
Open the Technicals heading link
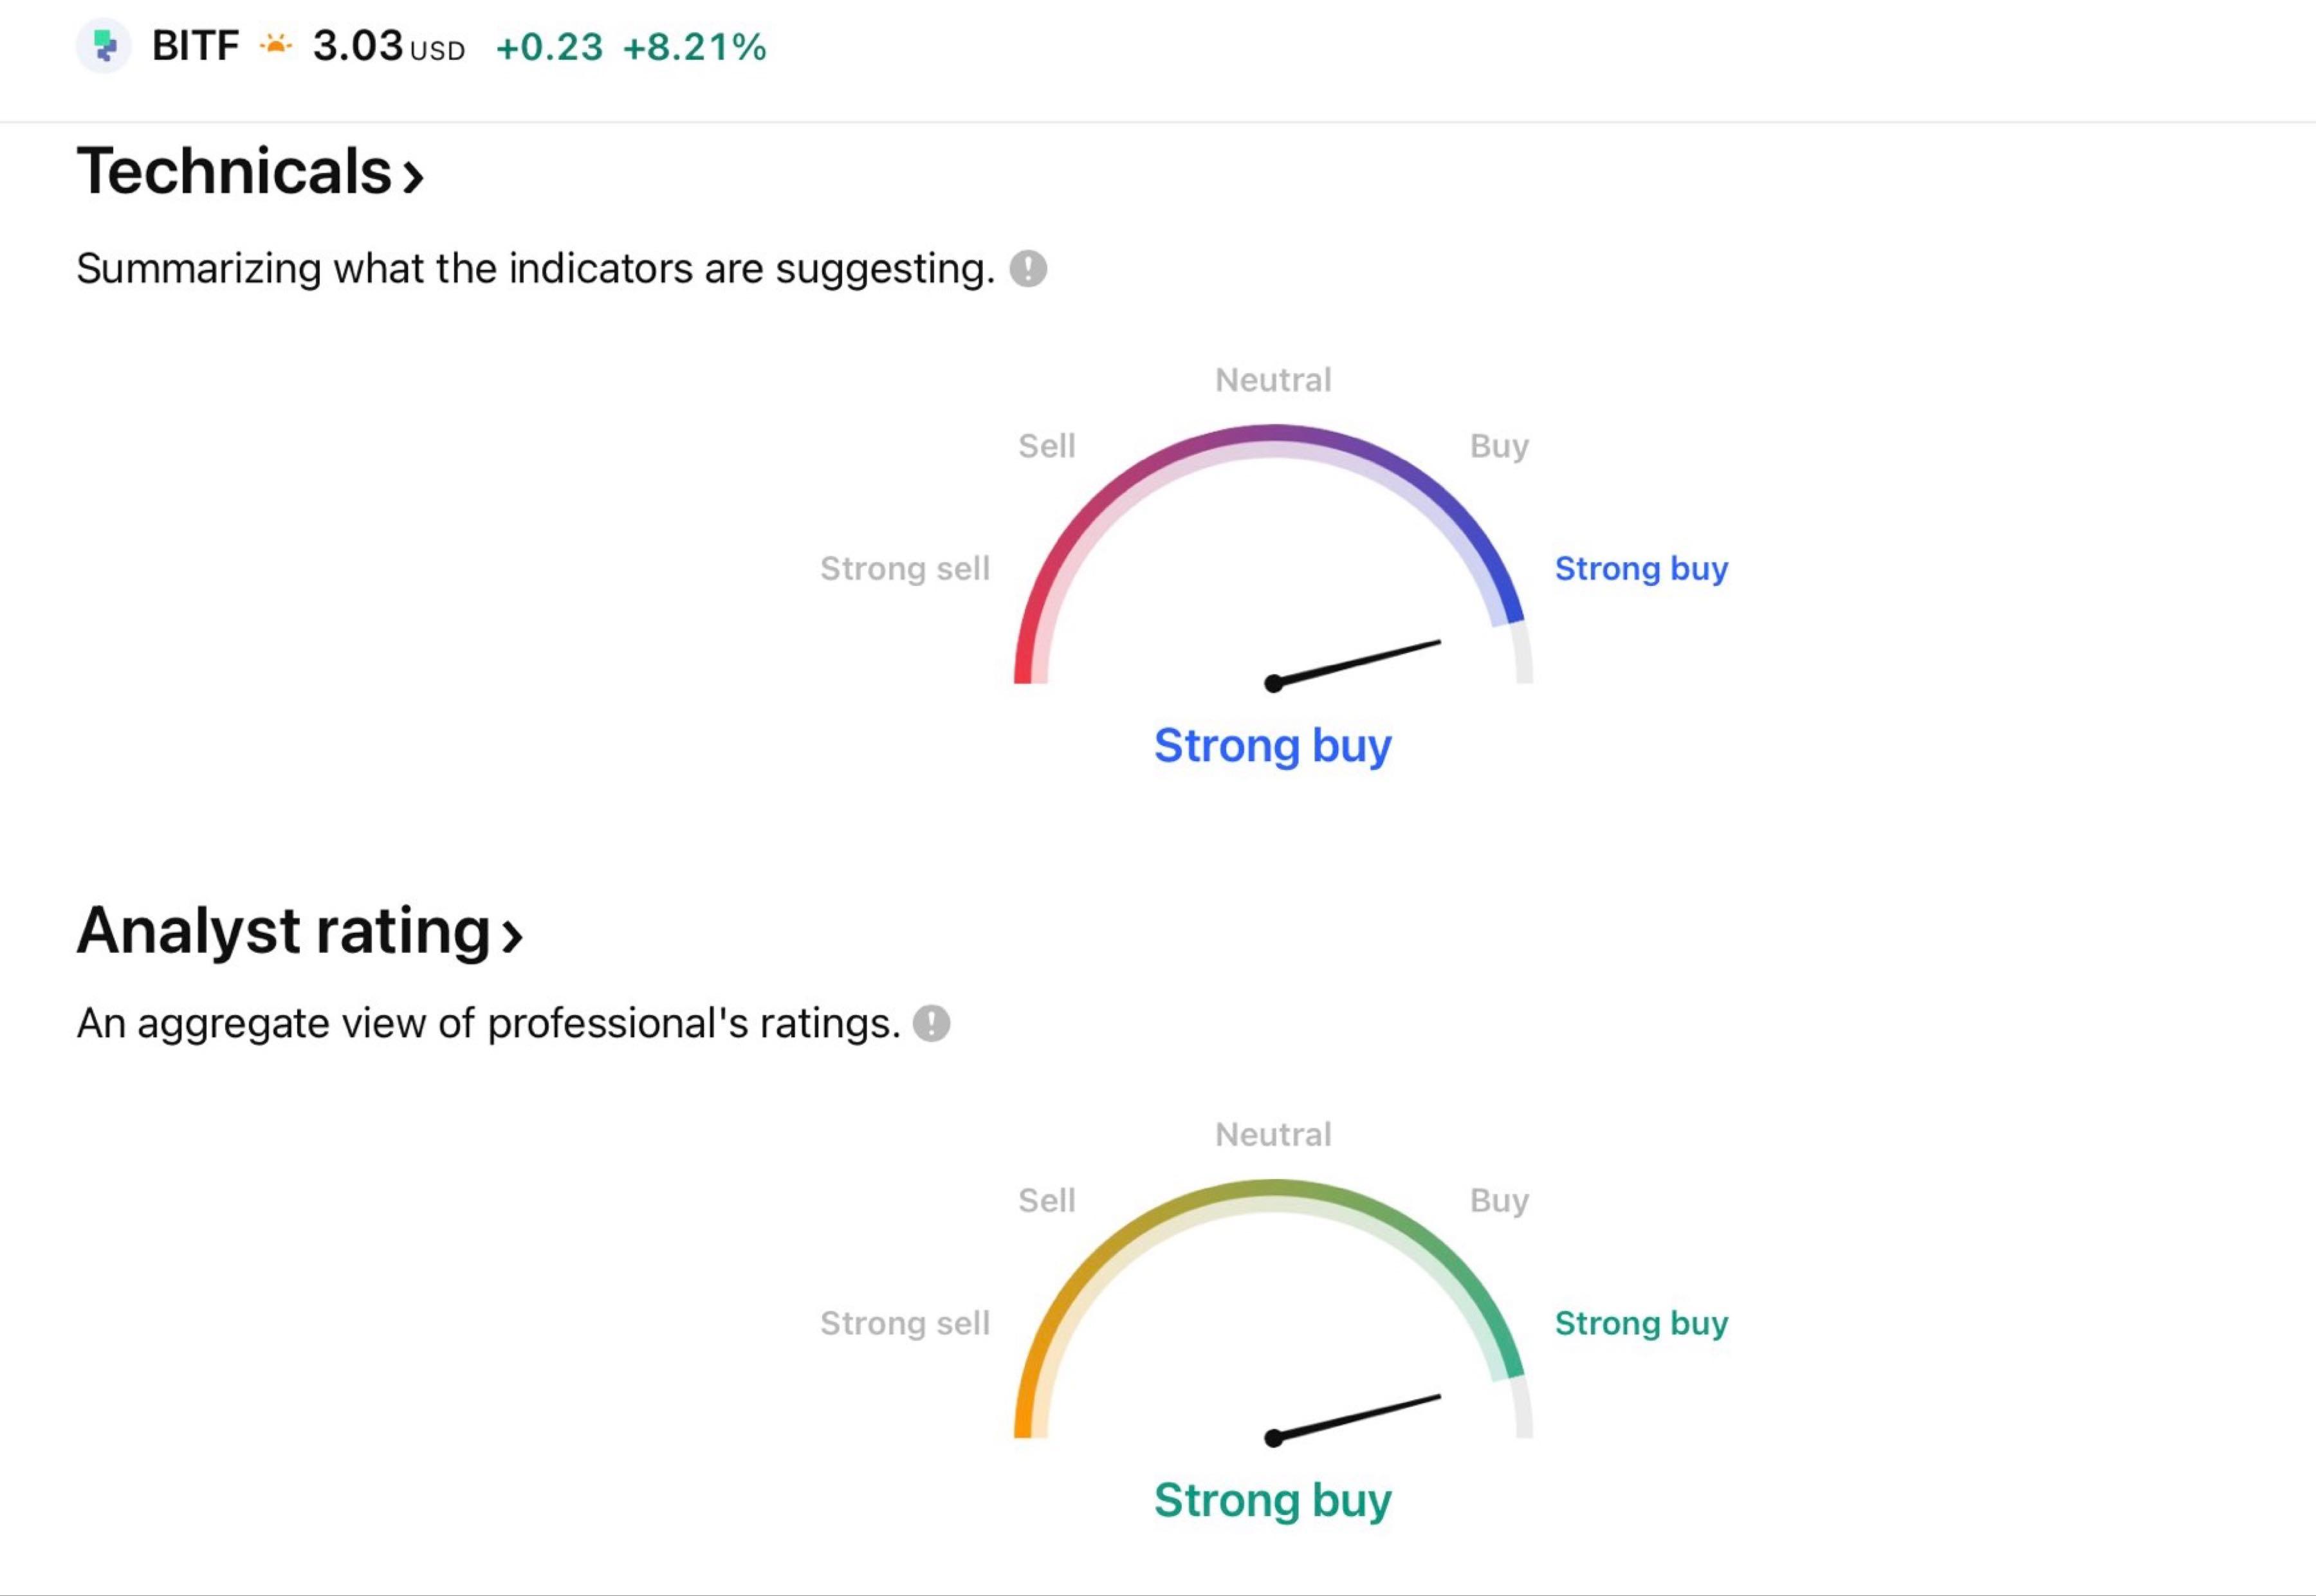pos(234,171)
